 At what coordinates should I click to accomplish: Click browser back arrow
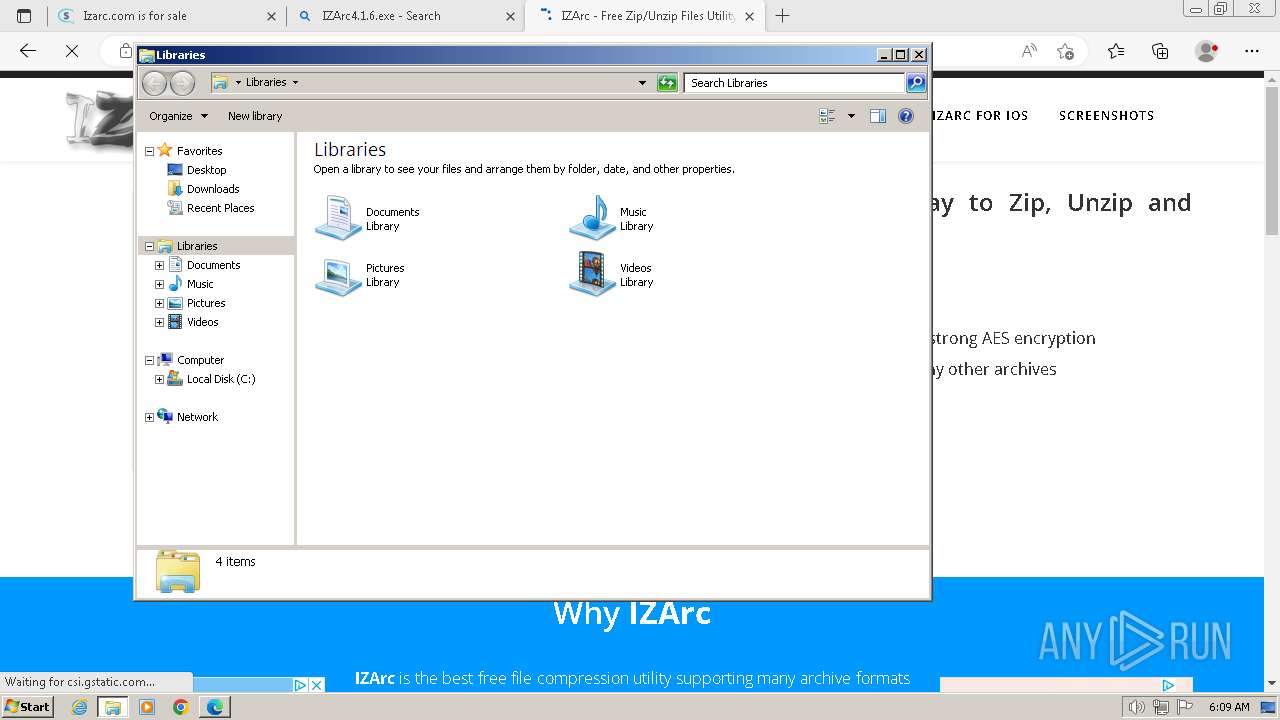(x=28, y=51)
